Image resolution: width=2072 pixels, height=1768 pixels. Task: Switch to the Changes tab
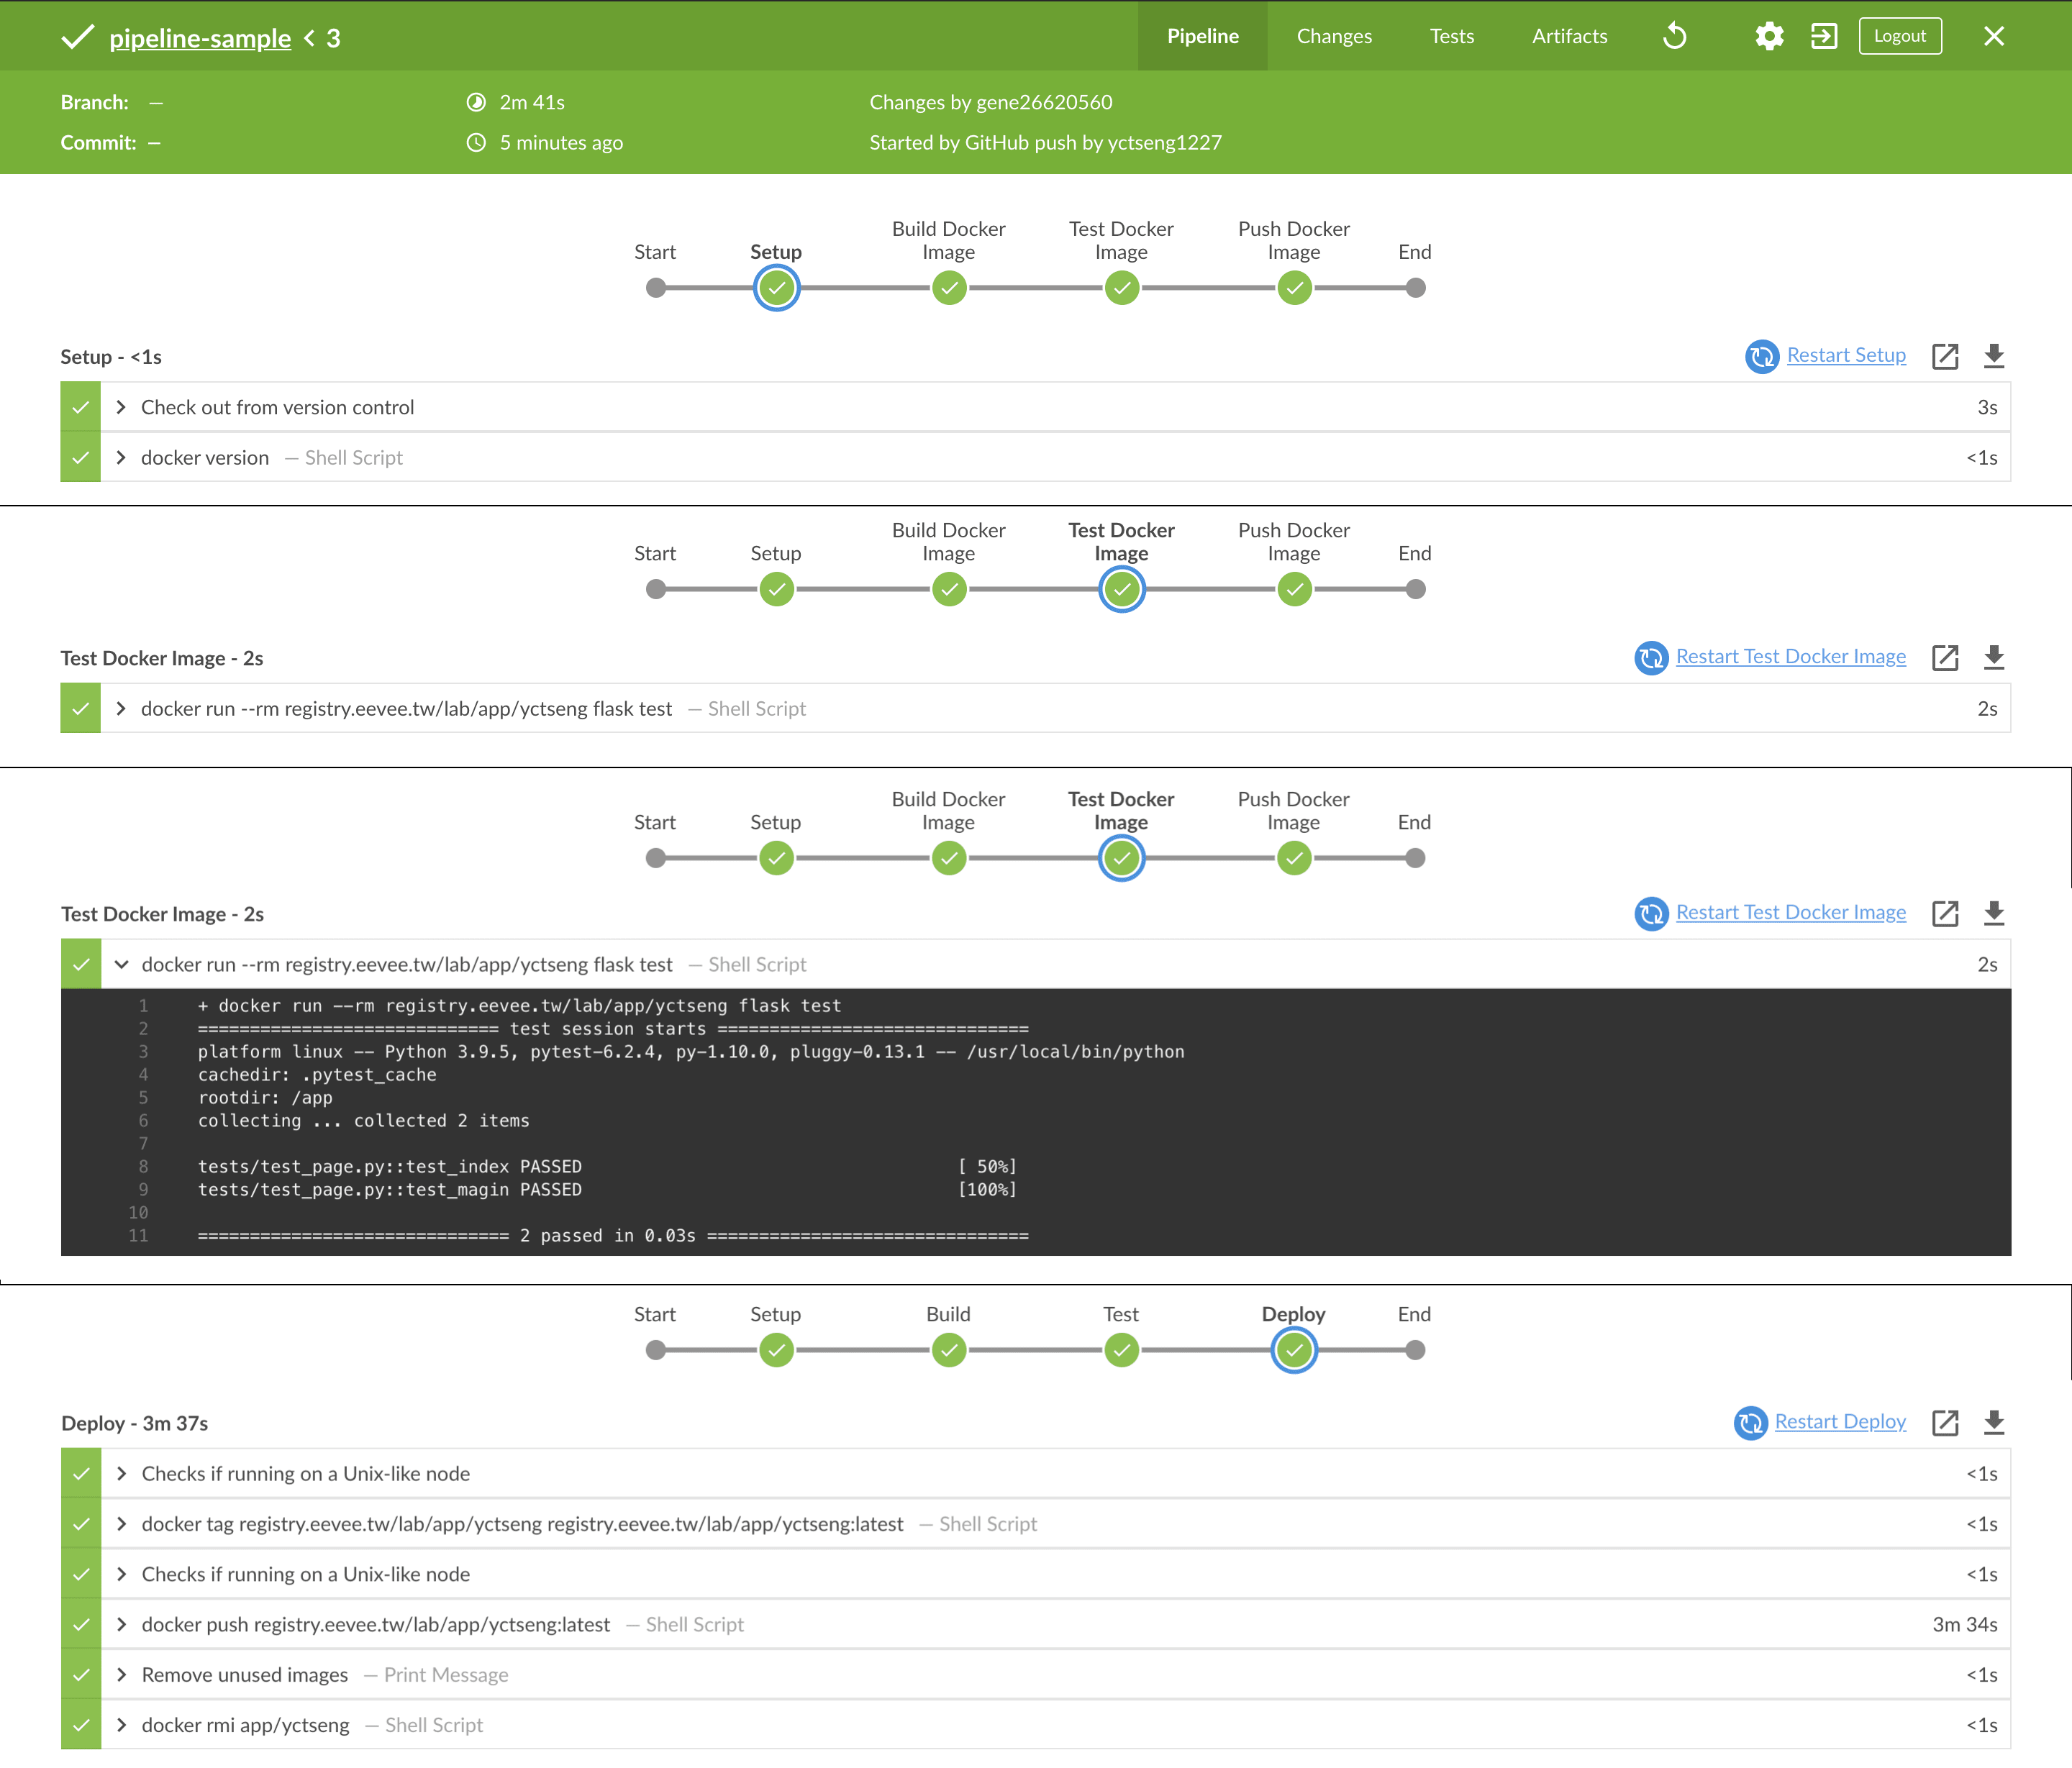click(1334, 36)
